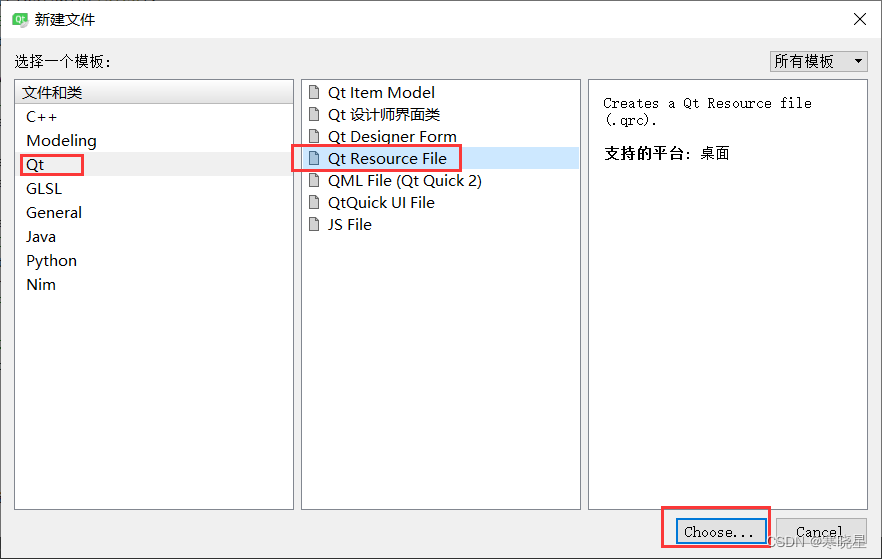Click the Qt 设计师界面类 file icon
Viewport: 882px width, 559px height.
pyautogui.click(x=314, y=114)
